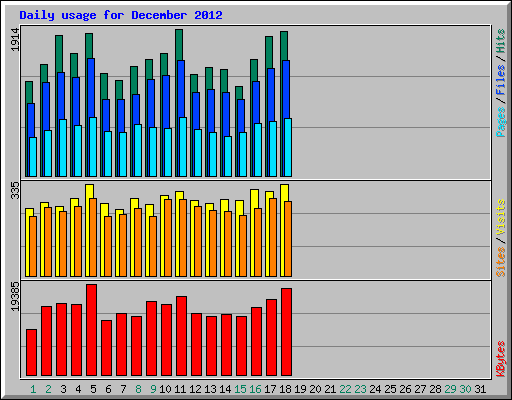Click day 28 on the x-axis
Image resolution: width=512 pixels, height=400 pixels.
[x=435, y=389]
